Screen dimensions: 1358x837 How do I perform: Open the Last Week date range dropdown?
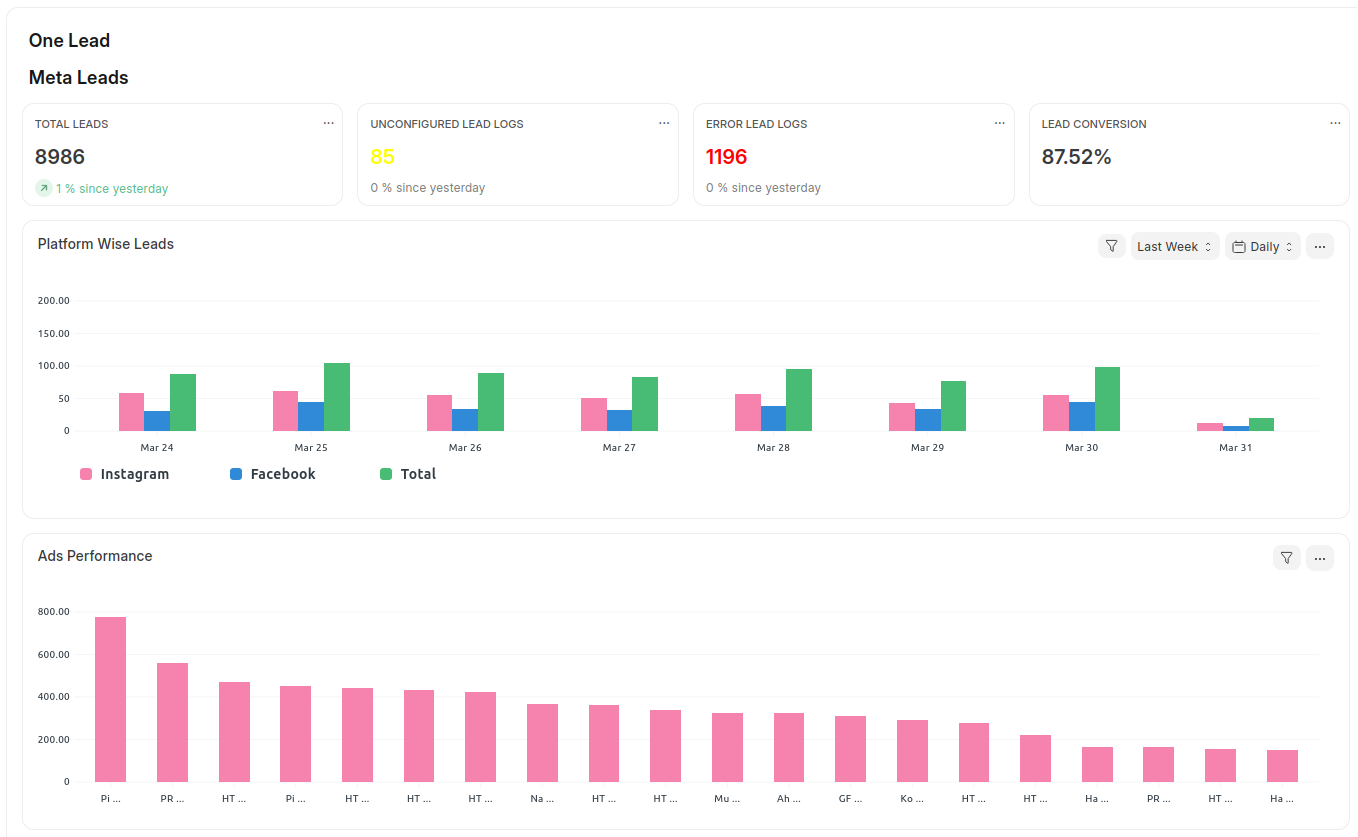pos(1175,246)
